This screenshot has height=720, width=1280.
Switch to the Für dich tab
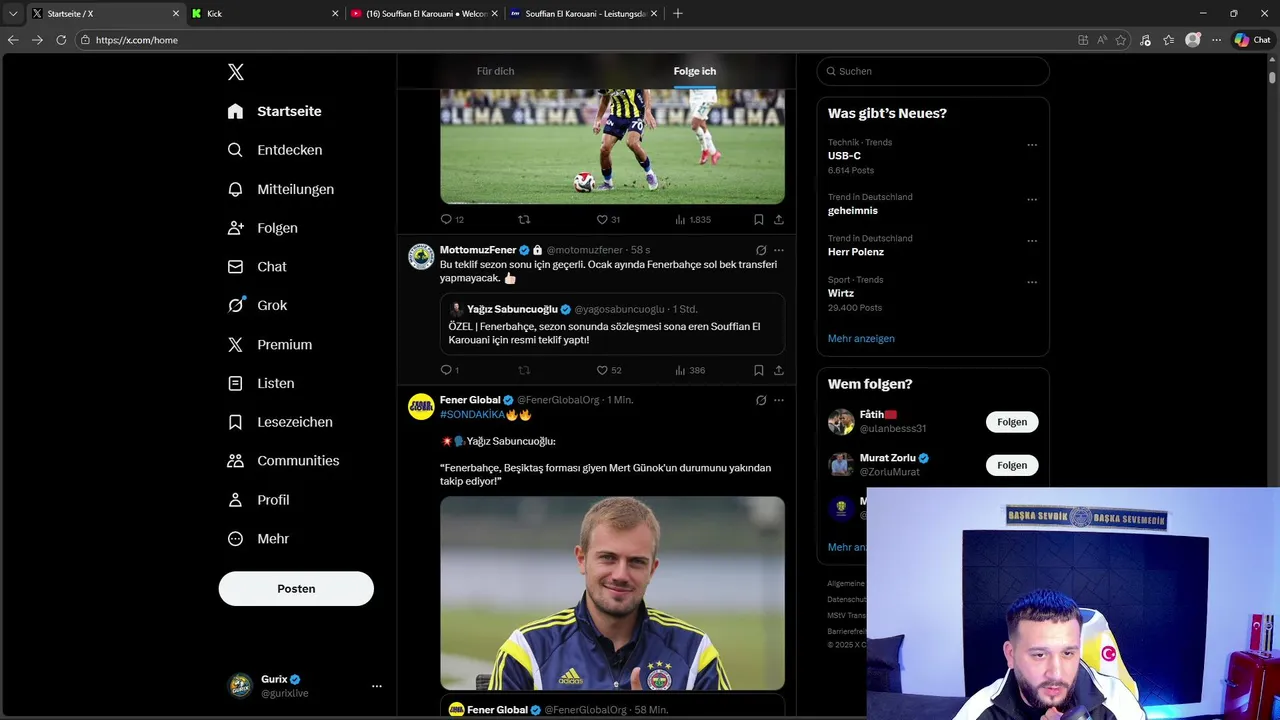click(x=495, y=71)
